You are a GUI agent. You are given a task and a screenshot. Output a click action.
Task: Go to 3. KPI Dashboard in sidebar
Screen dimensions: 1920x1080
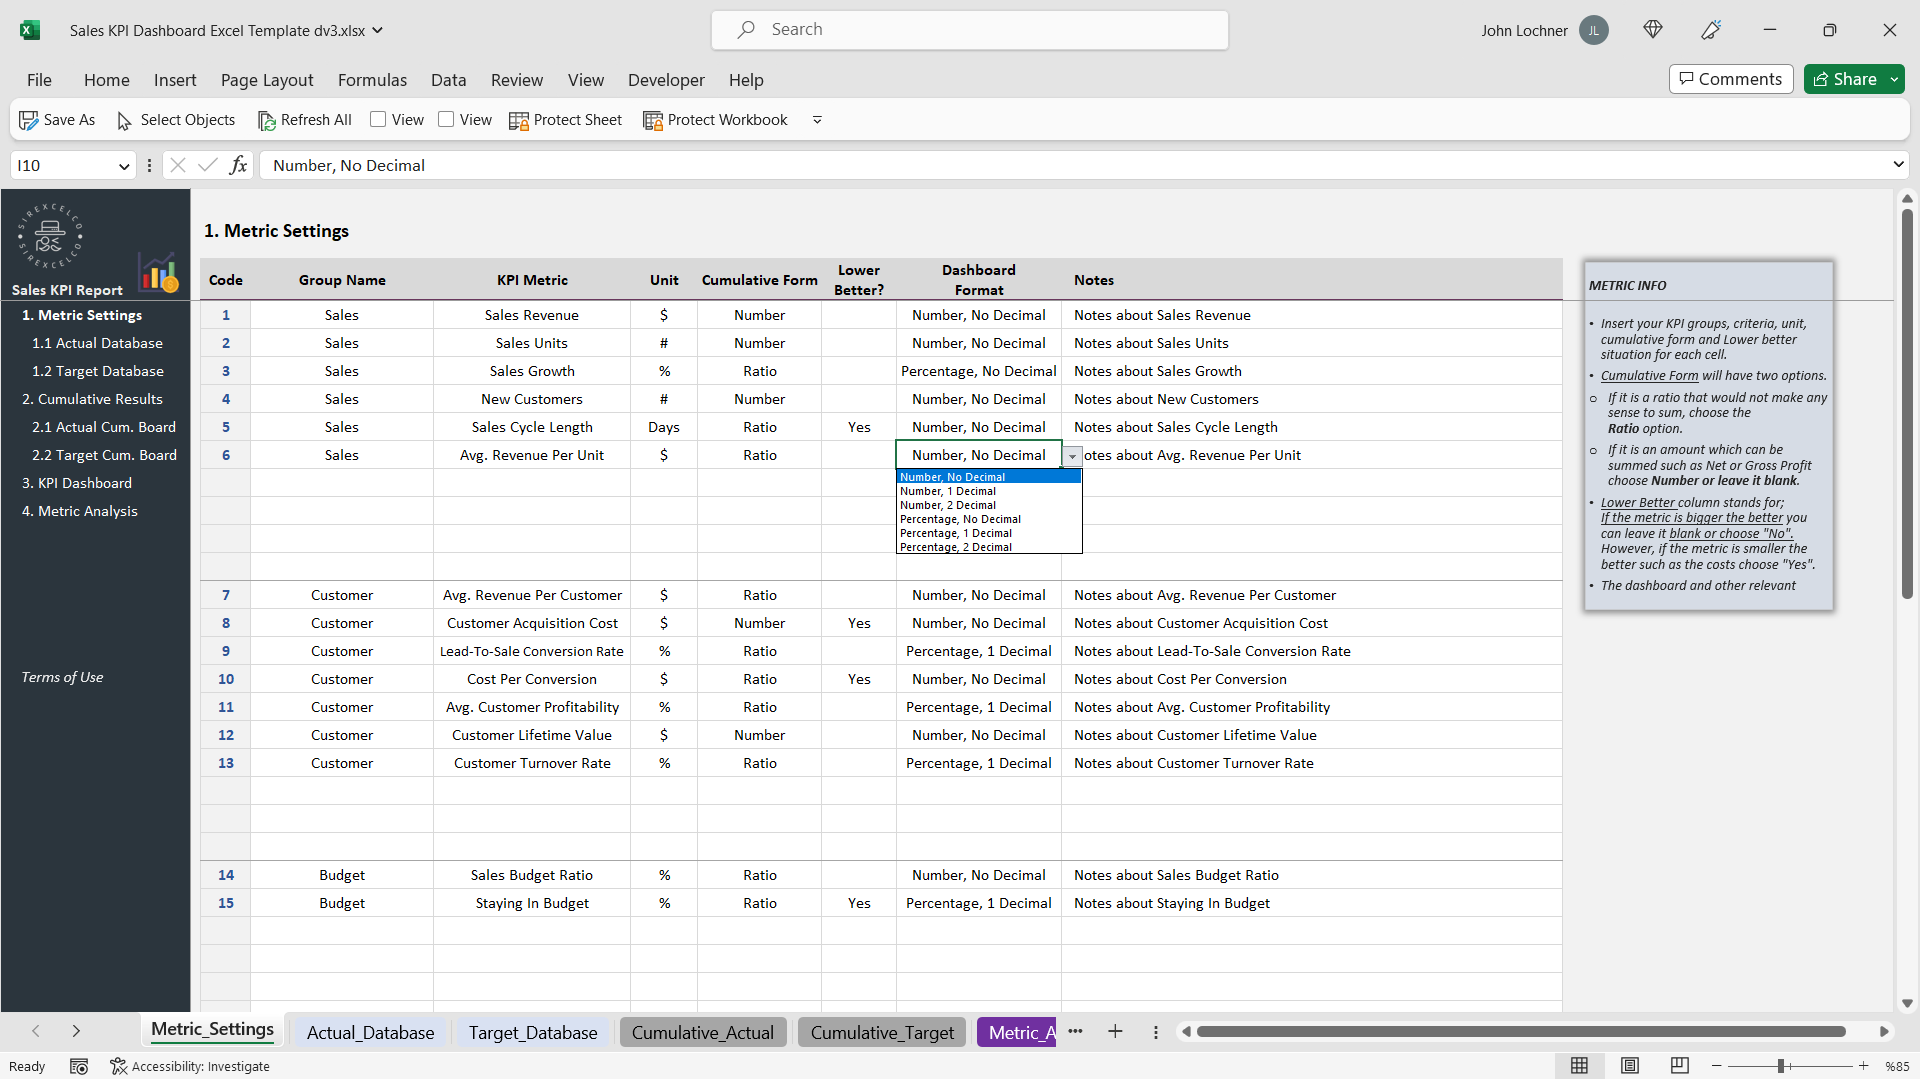coord(77,483)
